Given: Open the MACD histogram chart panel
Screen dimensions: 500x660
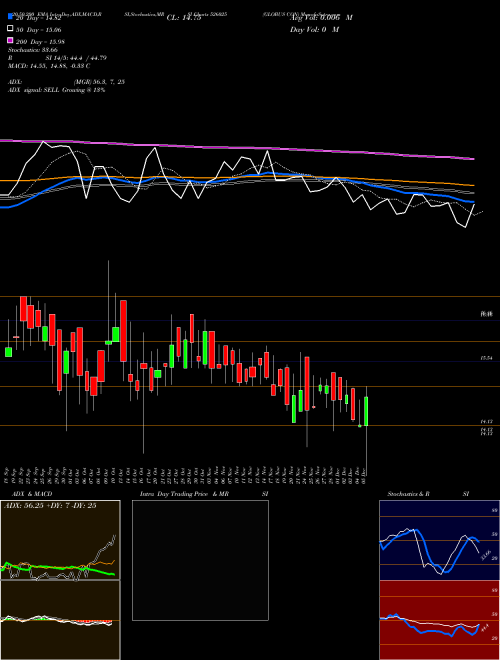Looking at the screenshot, I should tap(60, 620).
